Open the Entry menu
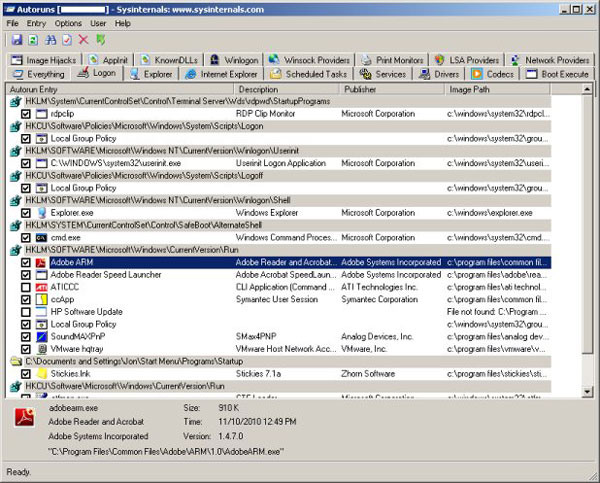 click(36, 23)
